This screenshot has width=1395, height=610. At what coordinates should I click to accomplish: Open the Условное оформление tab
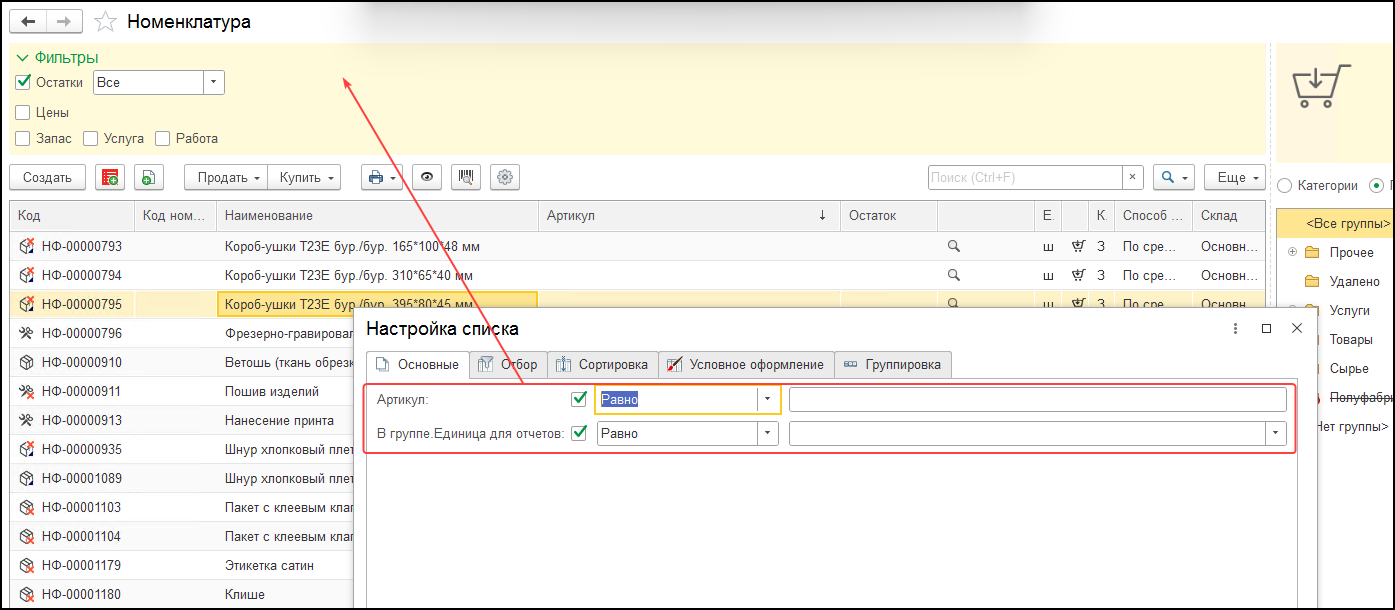click(x=745, y=364)
